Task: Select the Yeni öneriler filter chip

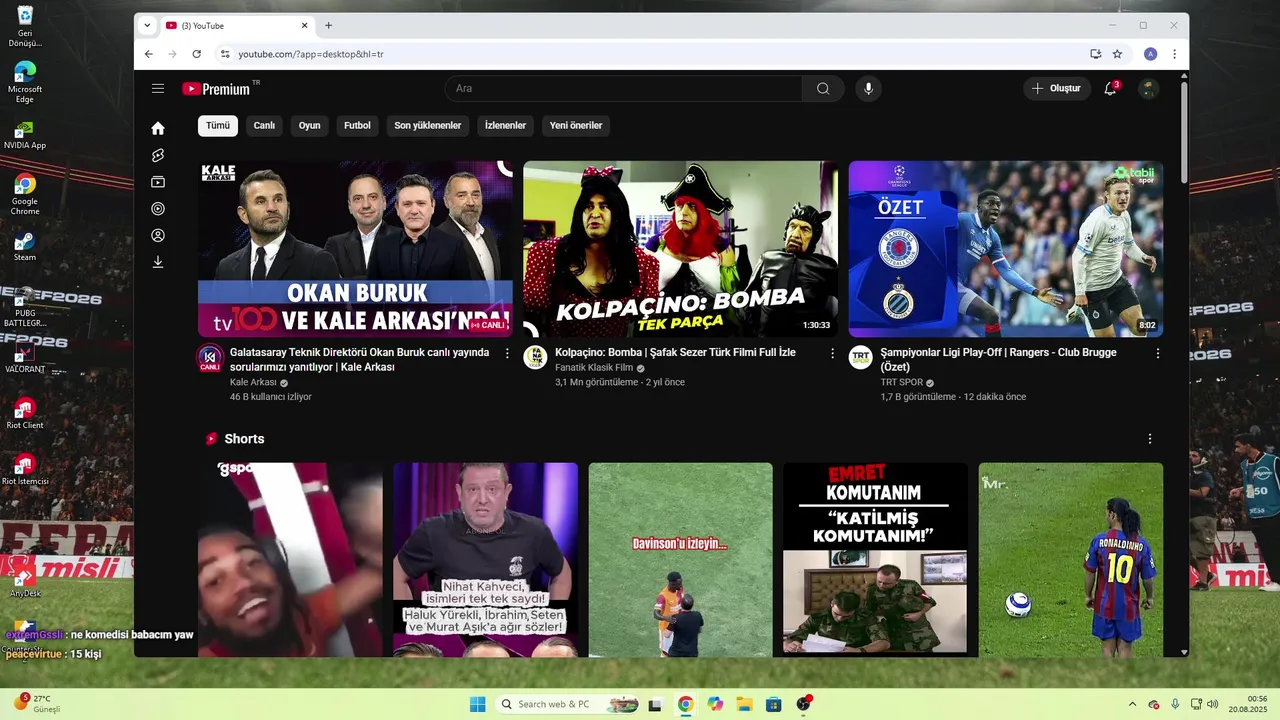Action: (576, 126)
